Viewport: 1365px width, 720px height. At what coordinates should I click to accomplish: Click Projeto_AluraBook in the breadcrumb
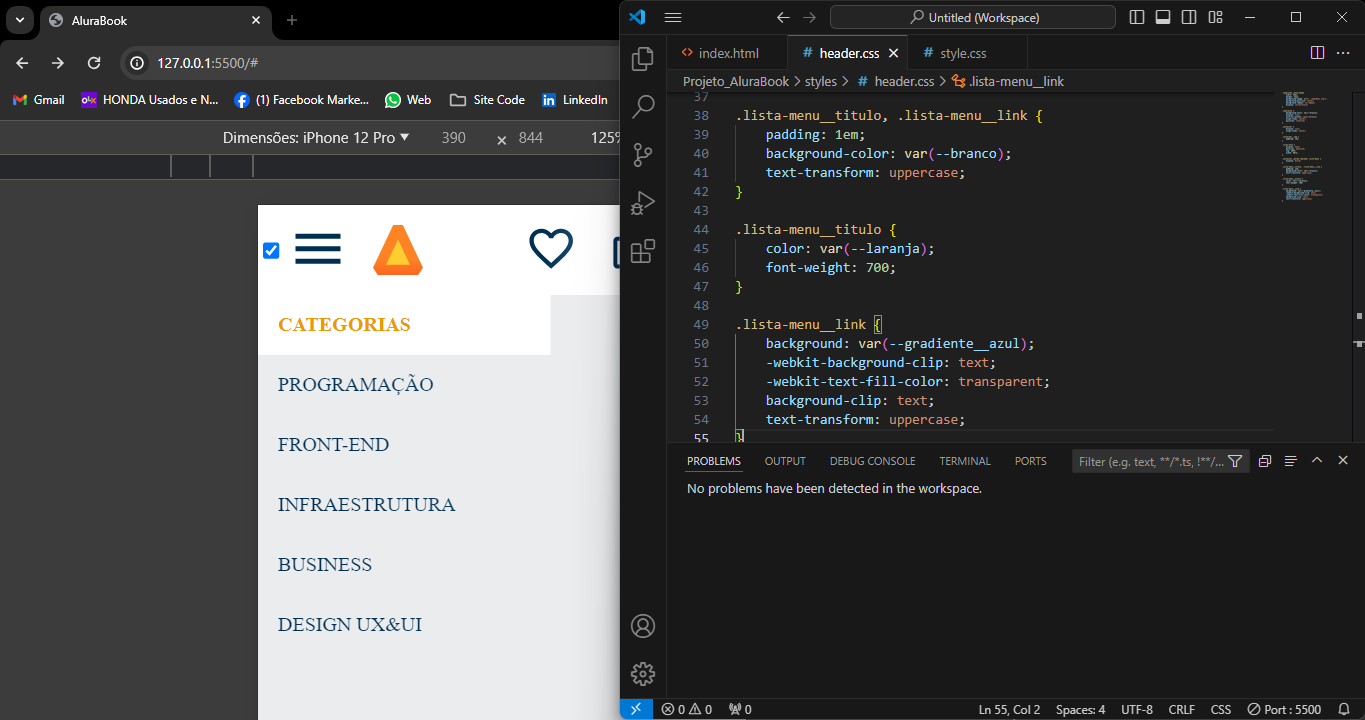click(x=736, y=81)
